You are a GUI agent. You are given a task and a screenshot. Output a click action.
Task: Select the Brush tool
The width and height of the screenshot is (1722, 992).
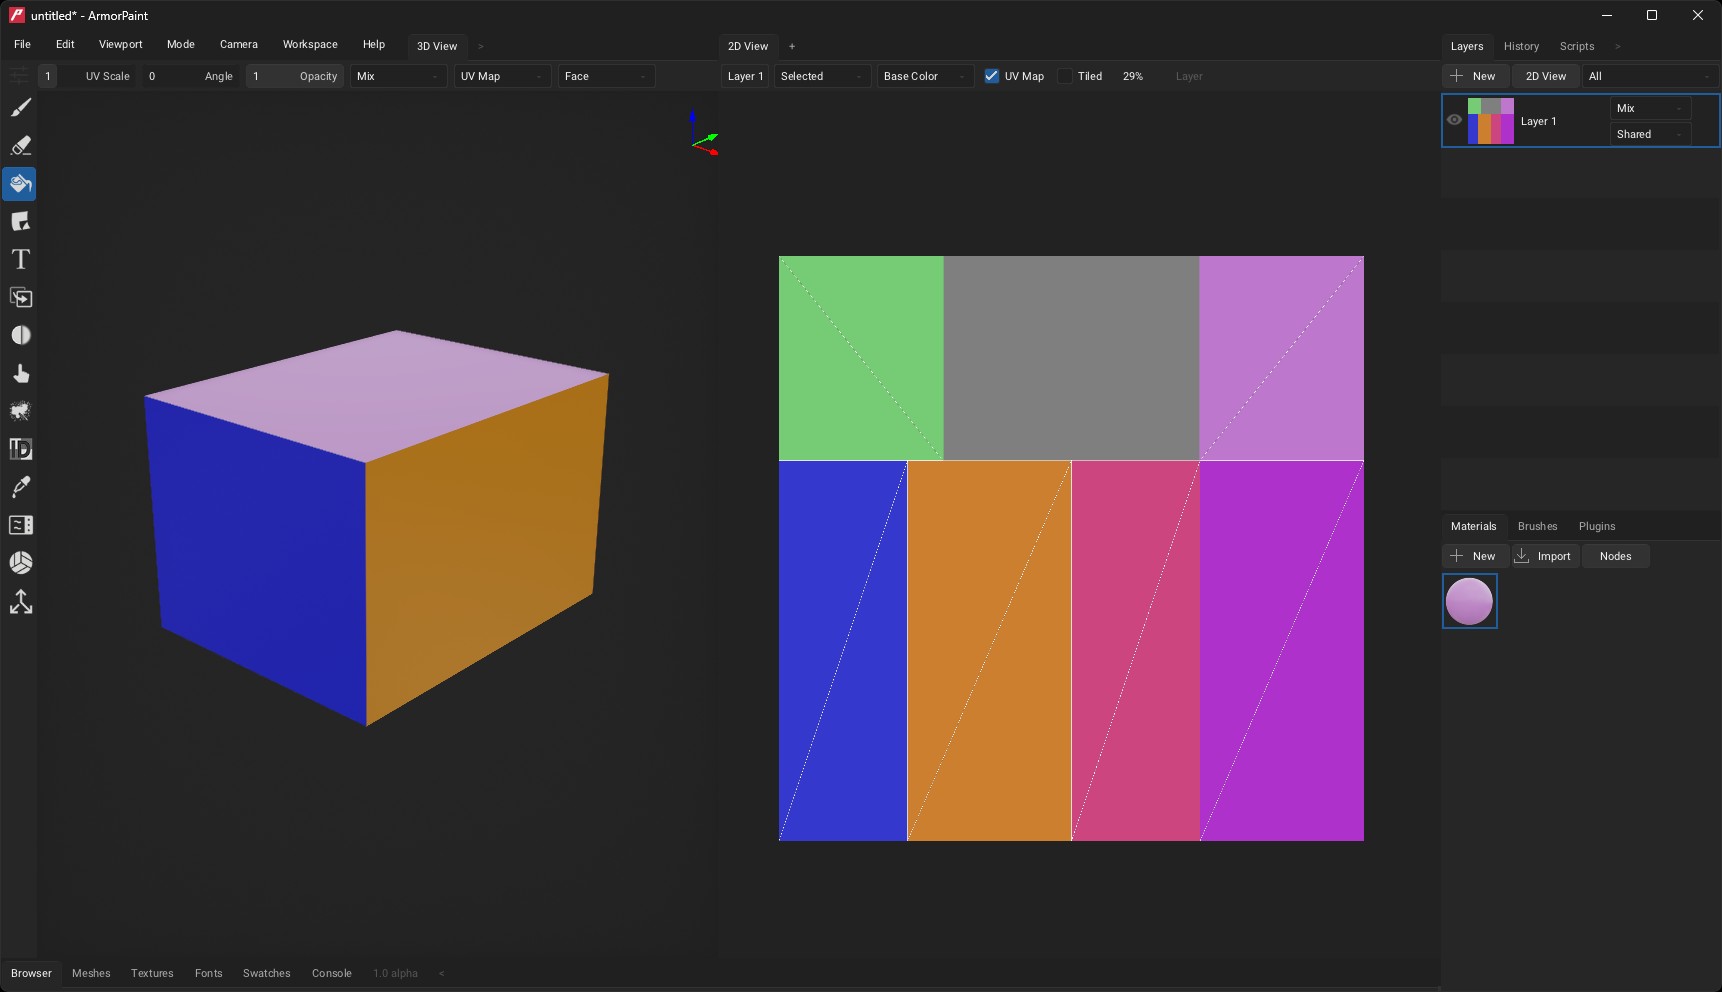(x=20, y=108)
